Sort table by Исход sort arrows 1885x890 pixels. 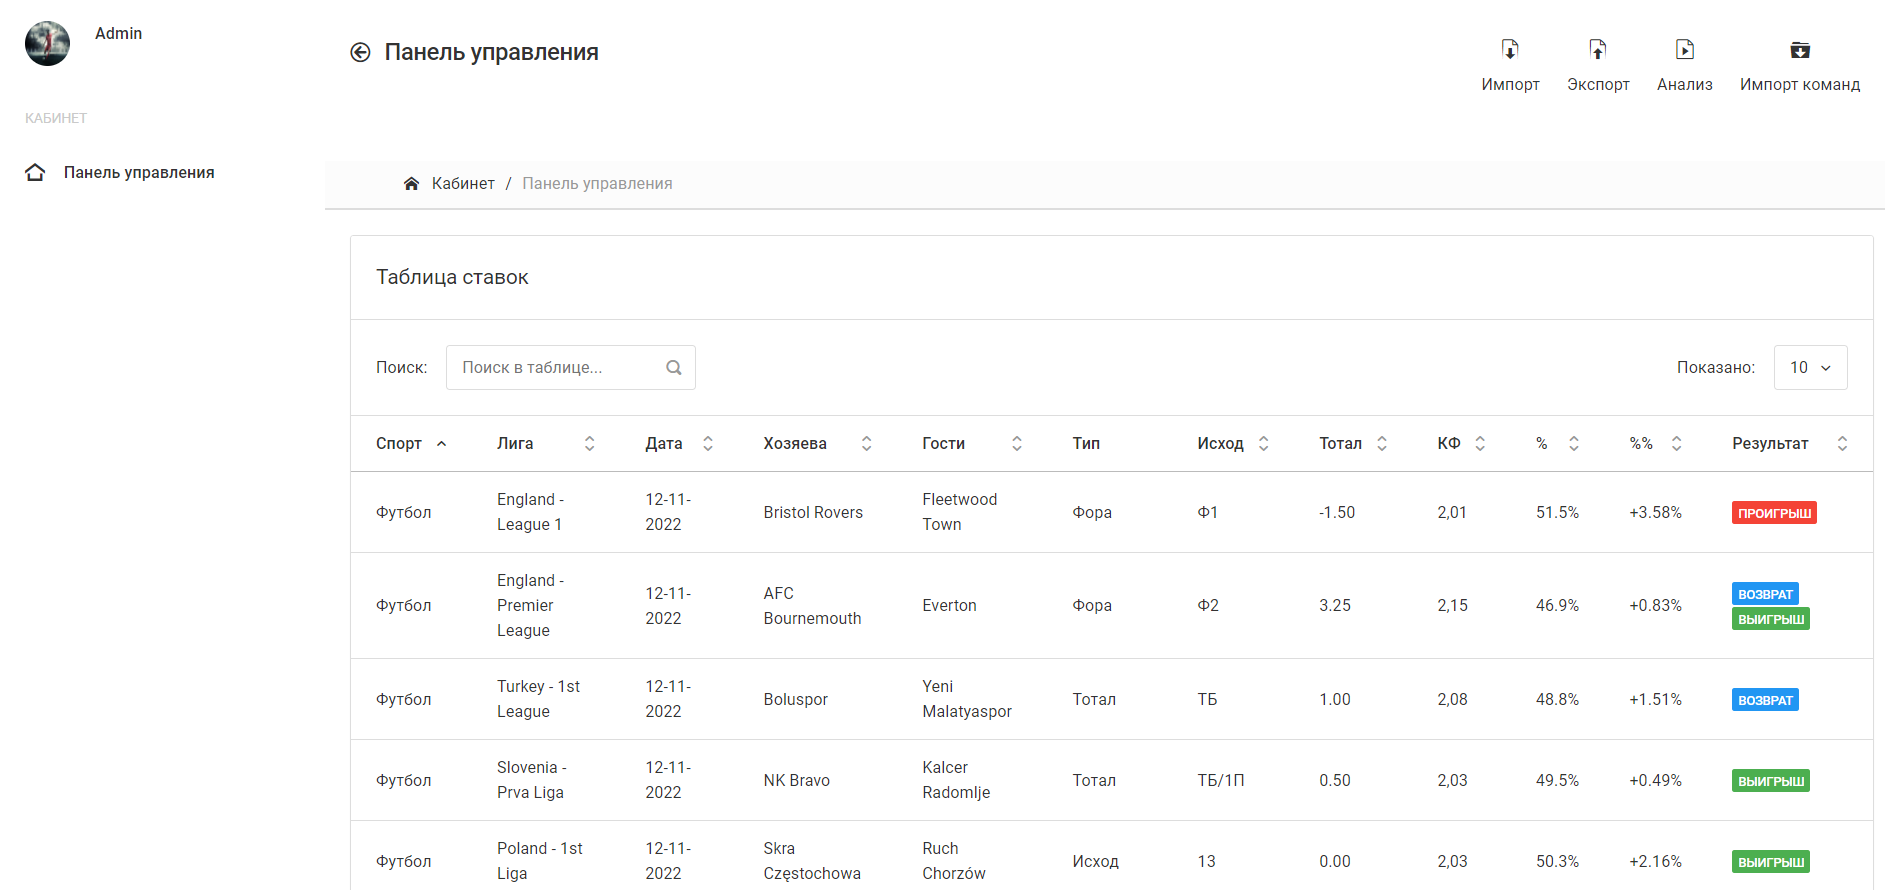pos(1264,443)
